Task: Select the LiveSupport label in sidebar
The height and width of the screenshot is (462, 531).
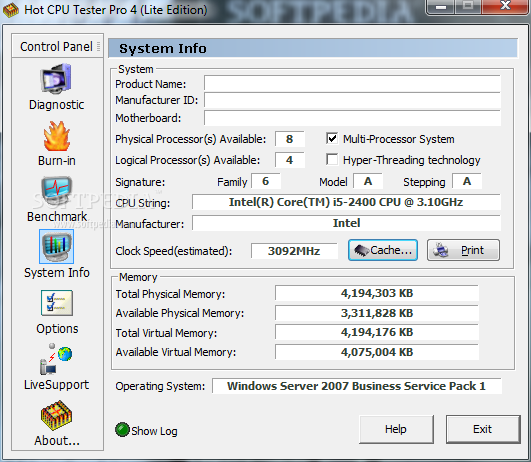Action: pyautogui.click(x=57, y=385)
